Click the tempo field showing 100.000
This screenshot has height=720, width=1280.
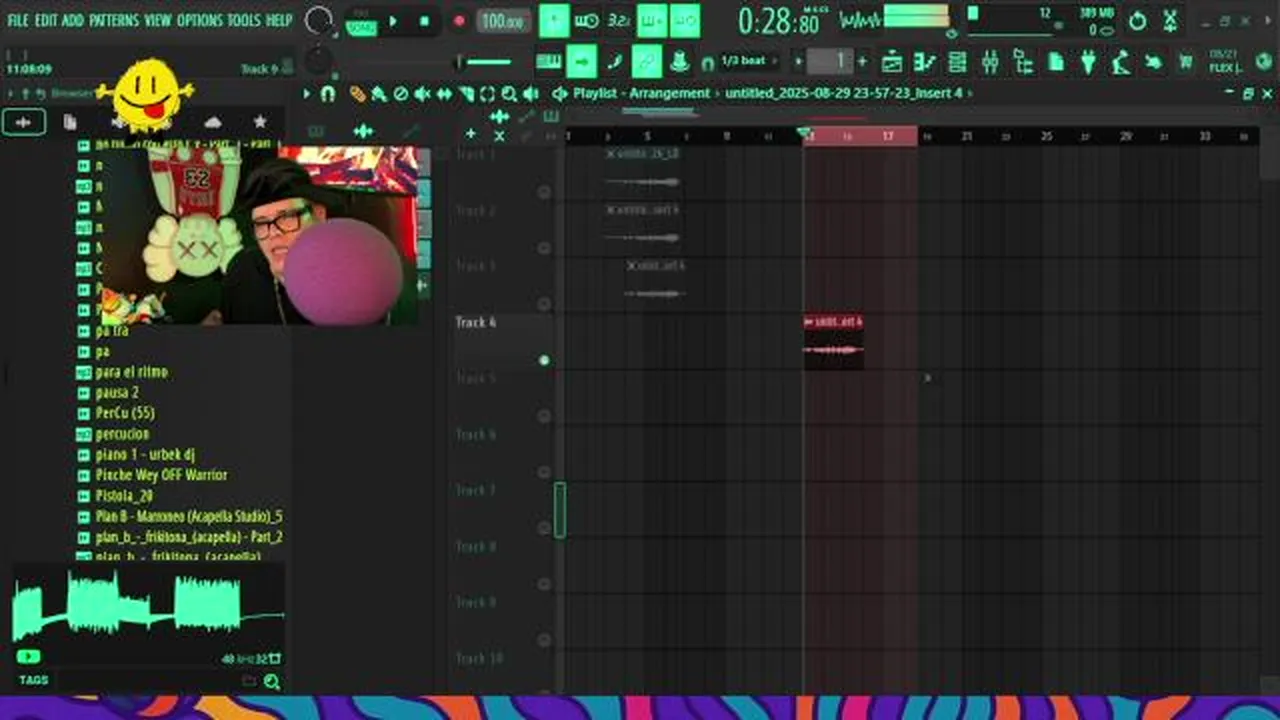[x=504, y=21]
